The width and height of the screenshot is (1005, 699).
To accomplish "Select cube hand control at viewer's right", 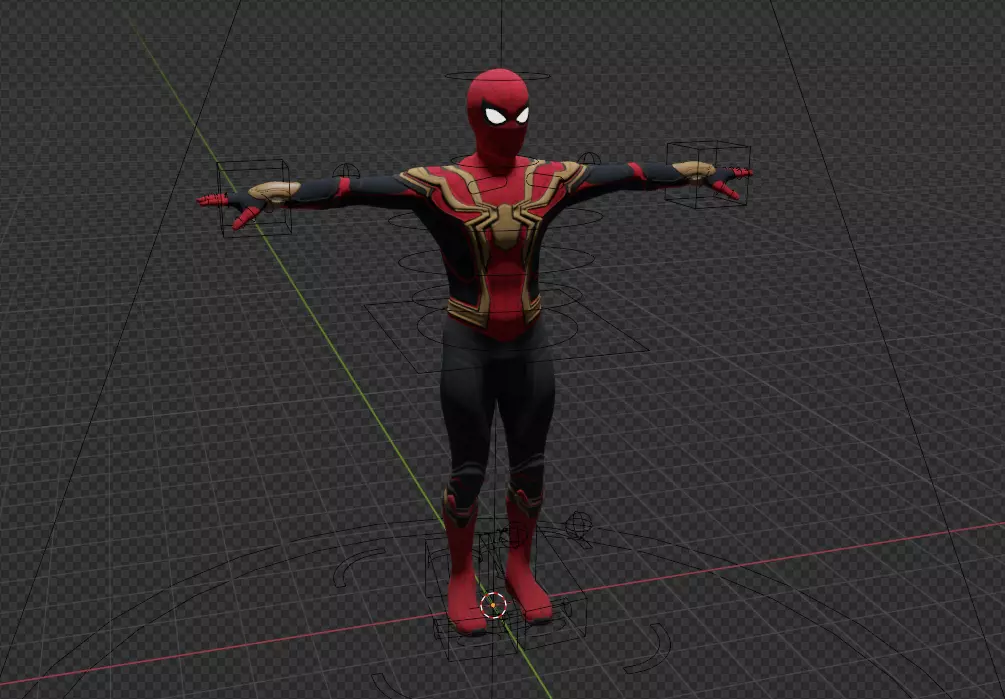I will tap(708, 174).
